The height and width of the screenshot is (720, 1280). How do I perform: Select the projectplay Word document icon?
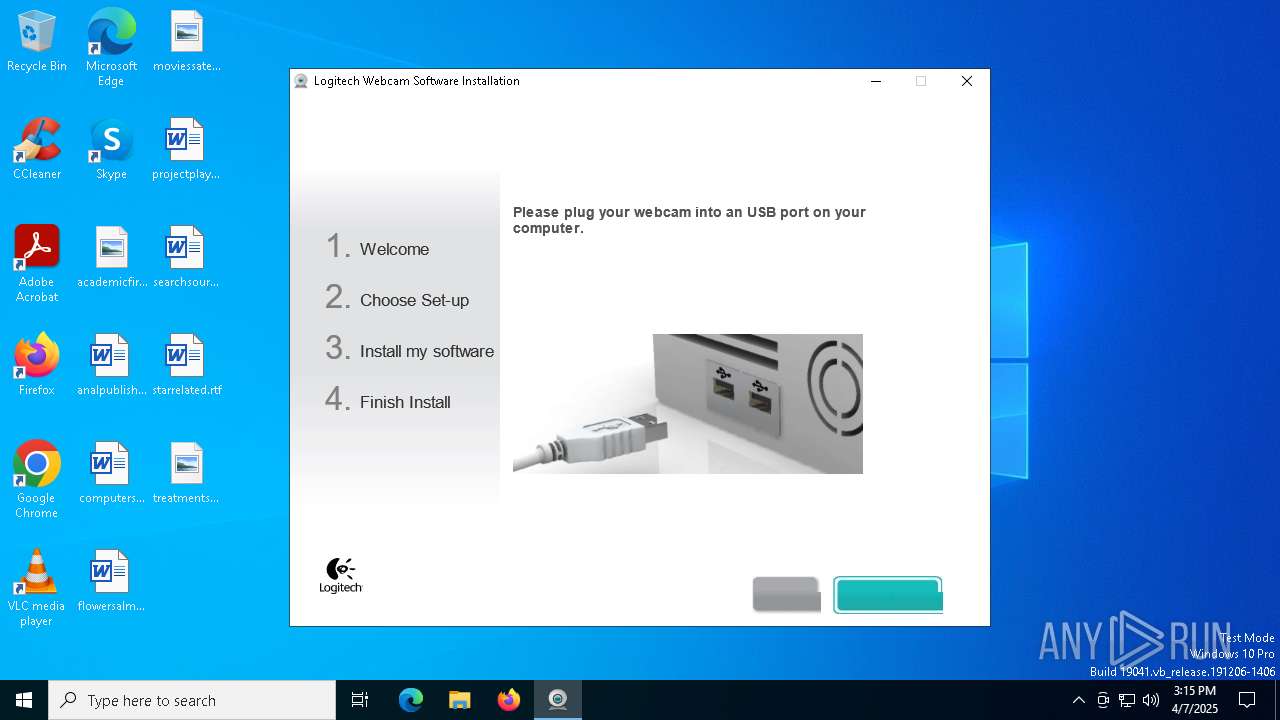pos(186,150)
